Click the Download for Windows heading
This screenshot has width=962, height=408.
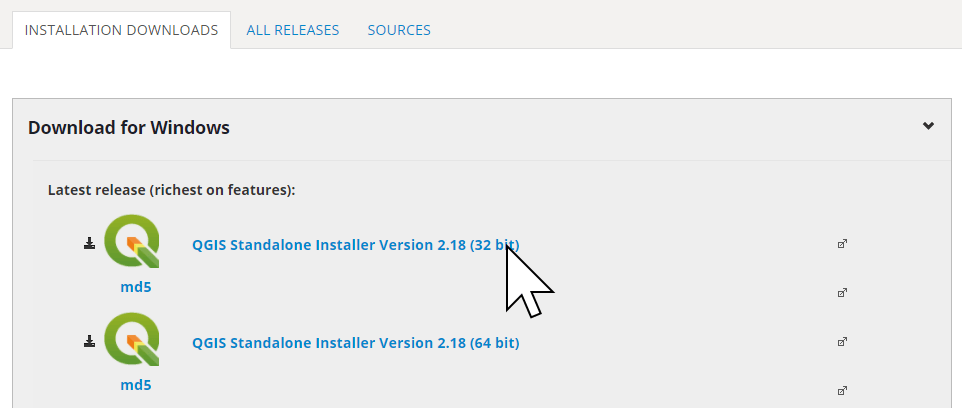pos(129,128)
